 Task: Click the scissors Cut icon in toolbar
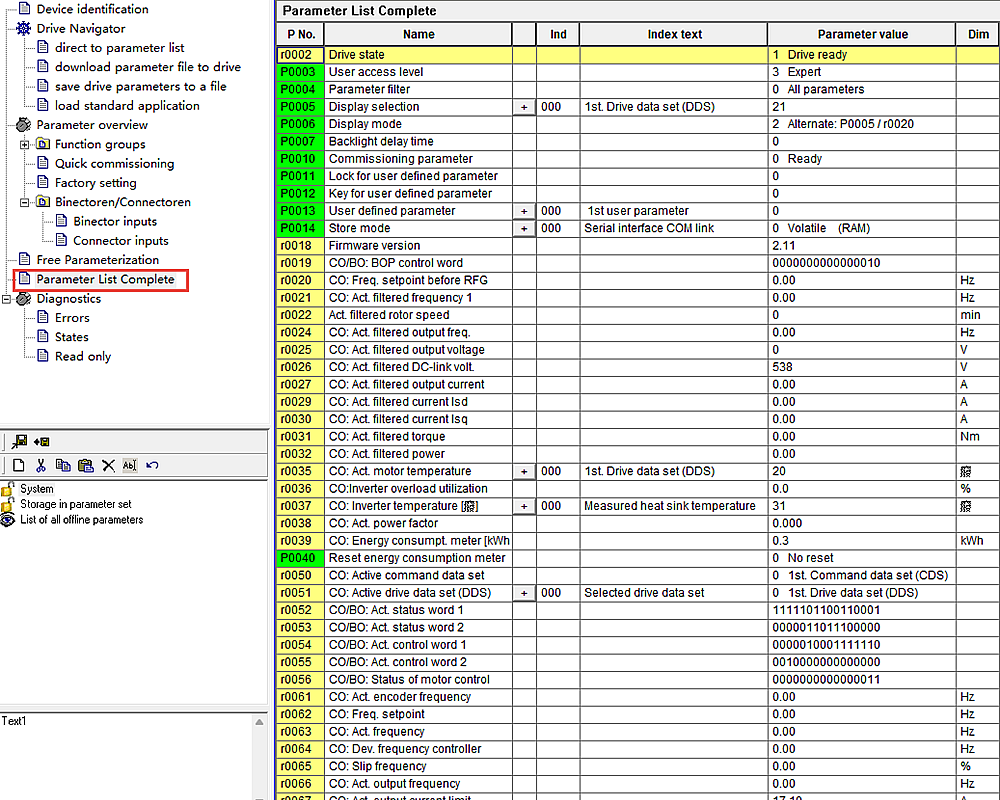[41, 465]
